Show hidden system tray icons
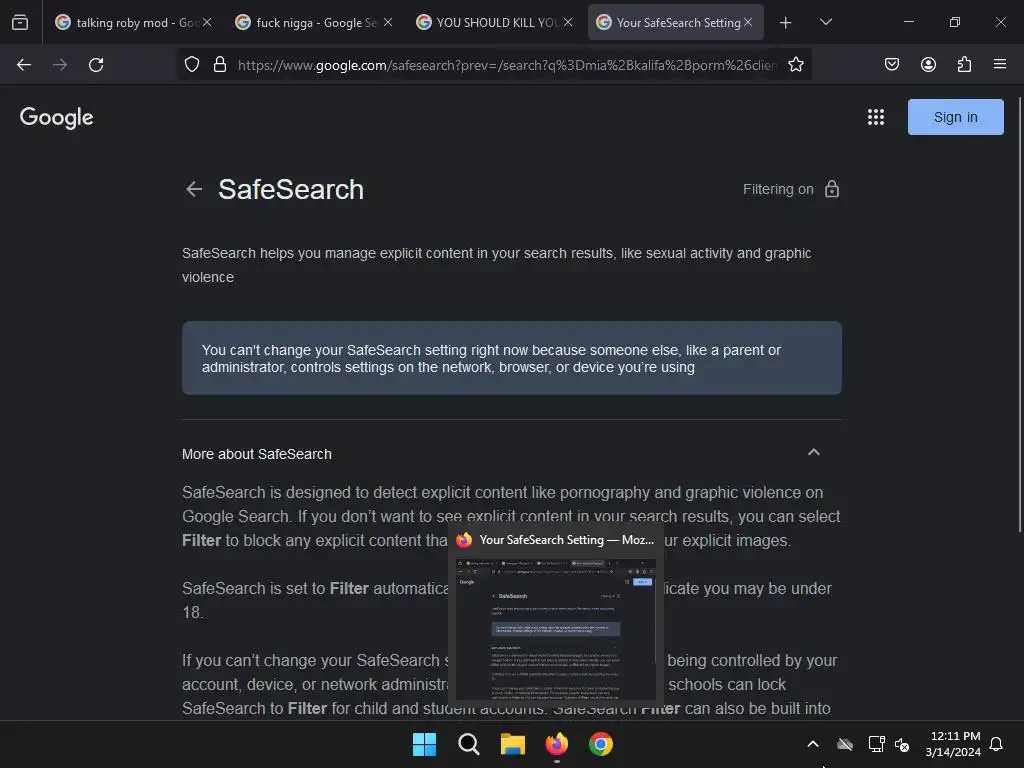The height and width of the screenshot is (768, 1024). [x=813, y=744]
